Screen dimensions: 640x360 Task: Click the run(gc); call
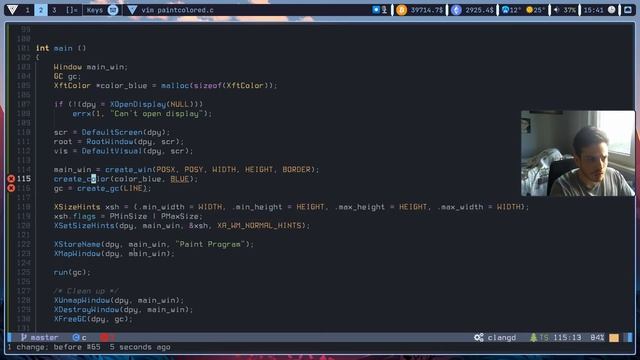click(x=72, y=272)
